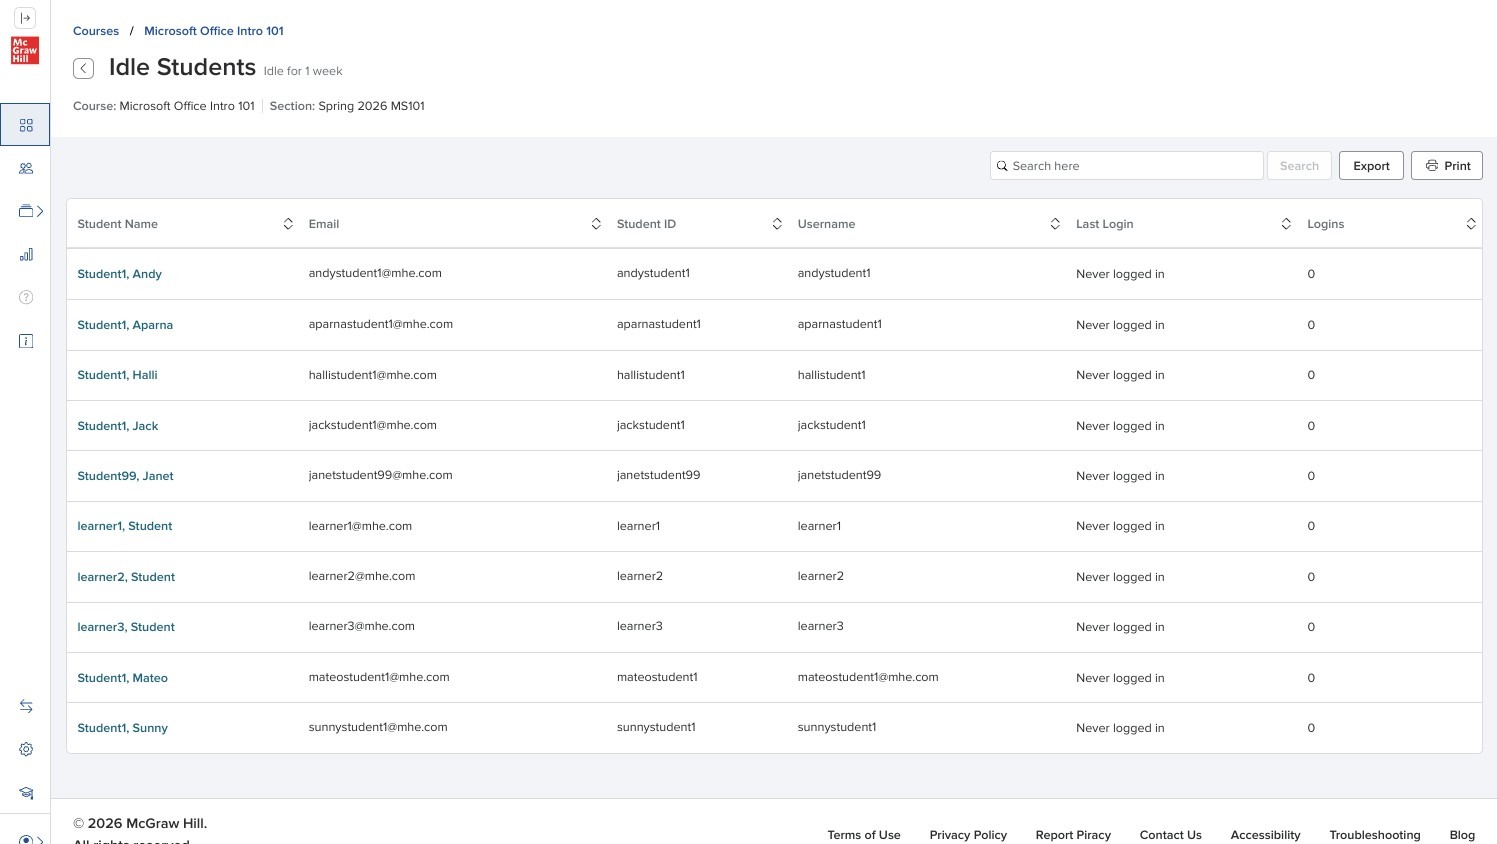Sort table by Logins column

click(1471, 224)
